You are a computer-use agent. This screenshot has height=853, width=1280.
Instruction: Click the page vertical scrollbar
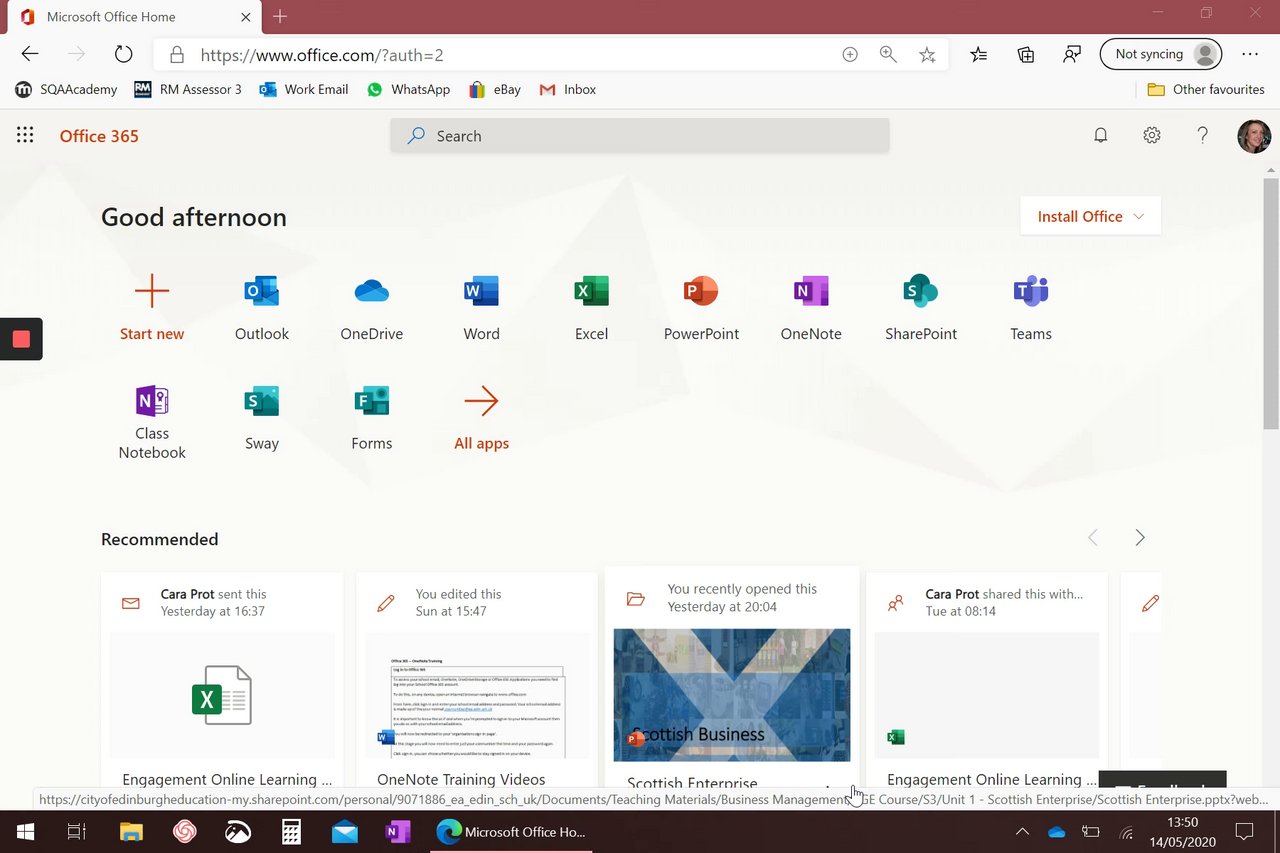1270,303
